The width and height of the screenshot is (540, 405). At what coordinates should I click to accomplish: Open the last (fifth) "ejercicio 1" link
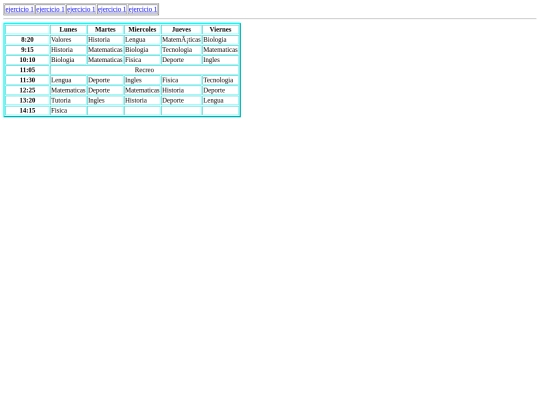pos(143,9)
